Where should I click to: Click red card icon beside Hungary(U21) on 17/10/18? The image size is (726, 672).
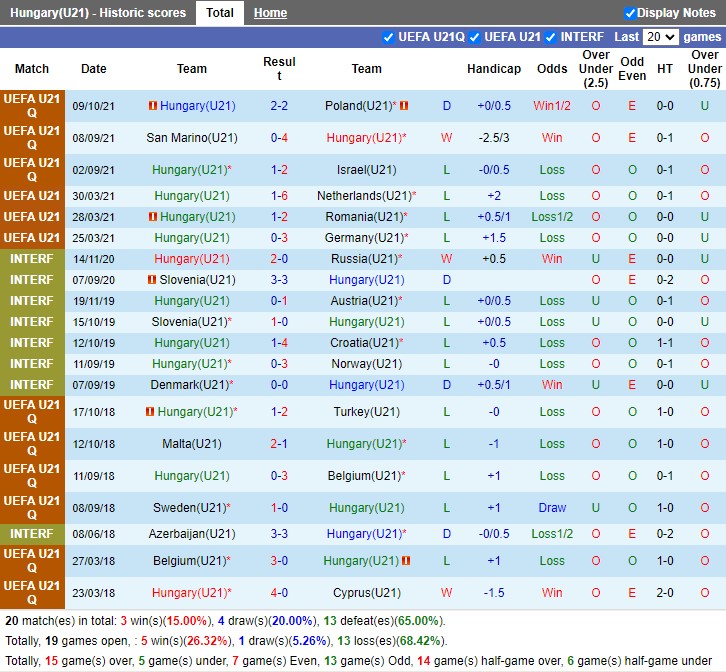click(150, 412)
